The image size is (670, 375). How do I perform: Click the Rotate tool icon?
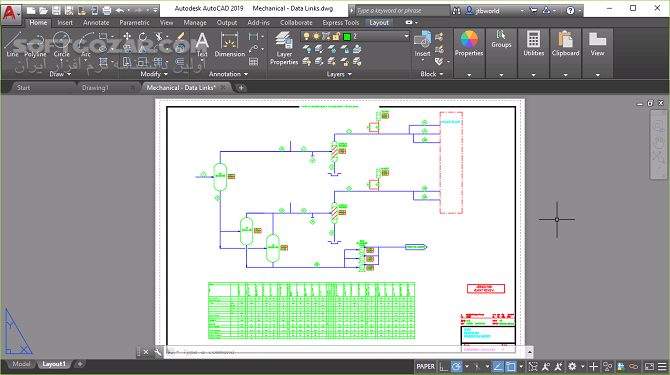[x=143, y=37]
